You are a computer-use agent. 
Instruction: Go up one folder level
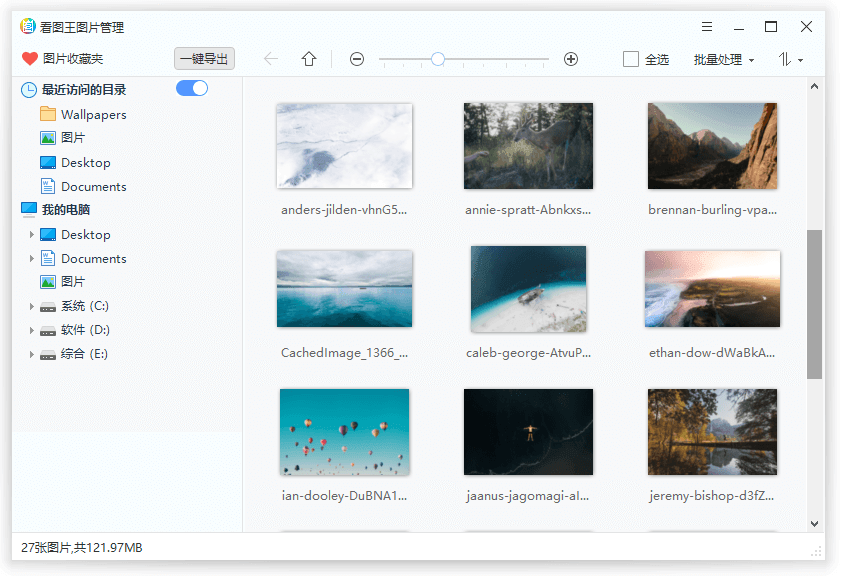point(309,59)
